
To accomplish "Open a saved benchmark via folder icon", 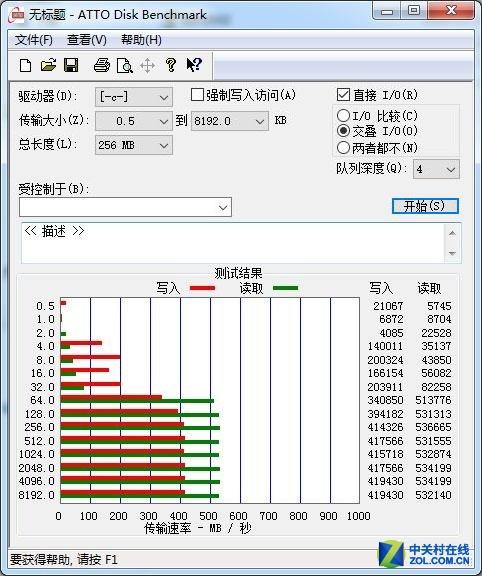I will pos(48,65).
